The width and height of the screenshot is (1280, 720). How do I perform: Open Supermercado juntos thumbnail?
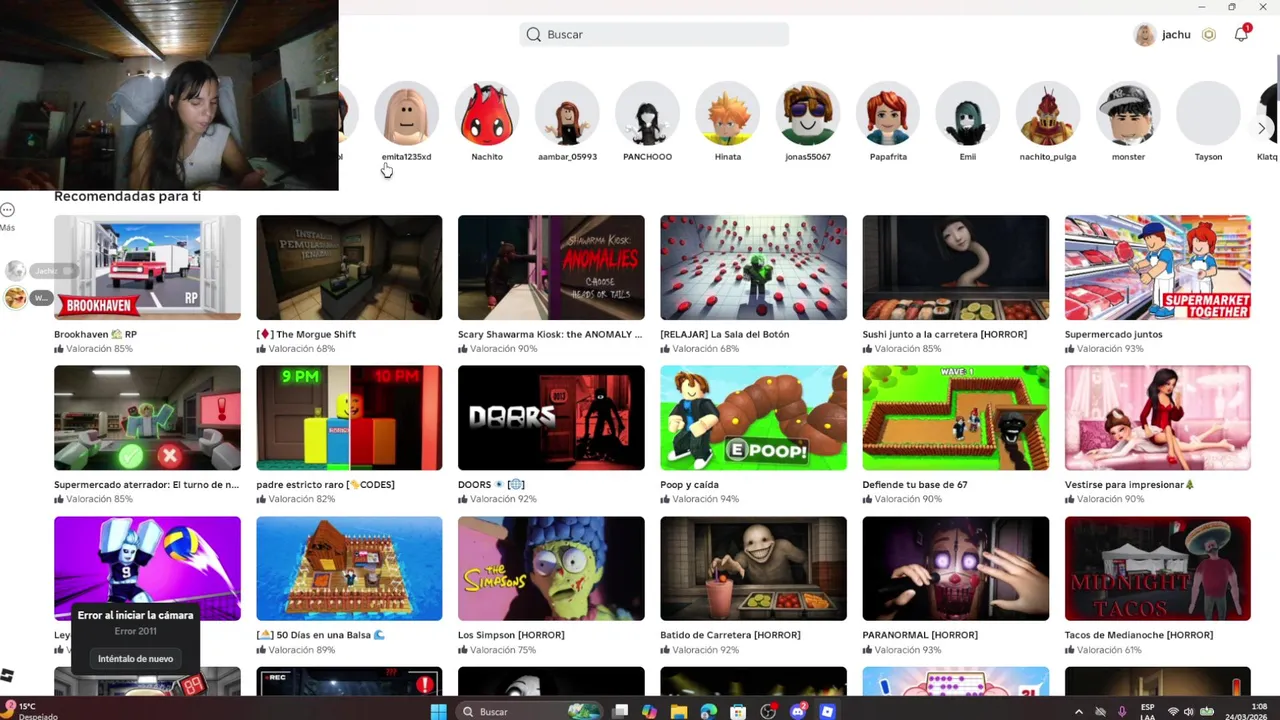(x=1158, y=268)
